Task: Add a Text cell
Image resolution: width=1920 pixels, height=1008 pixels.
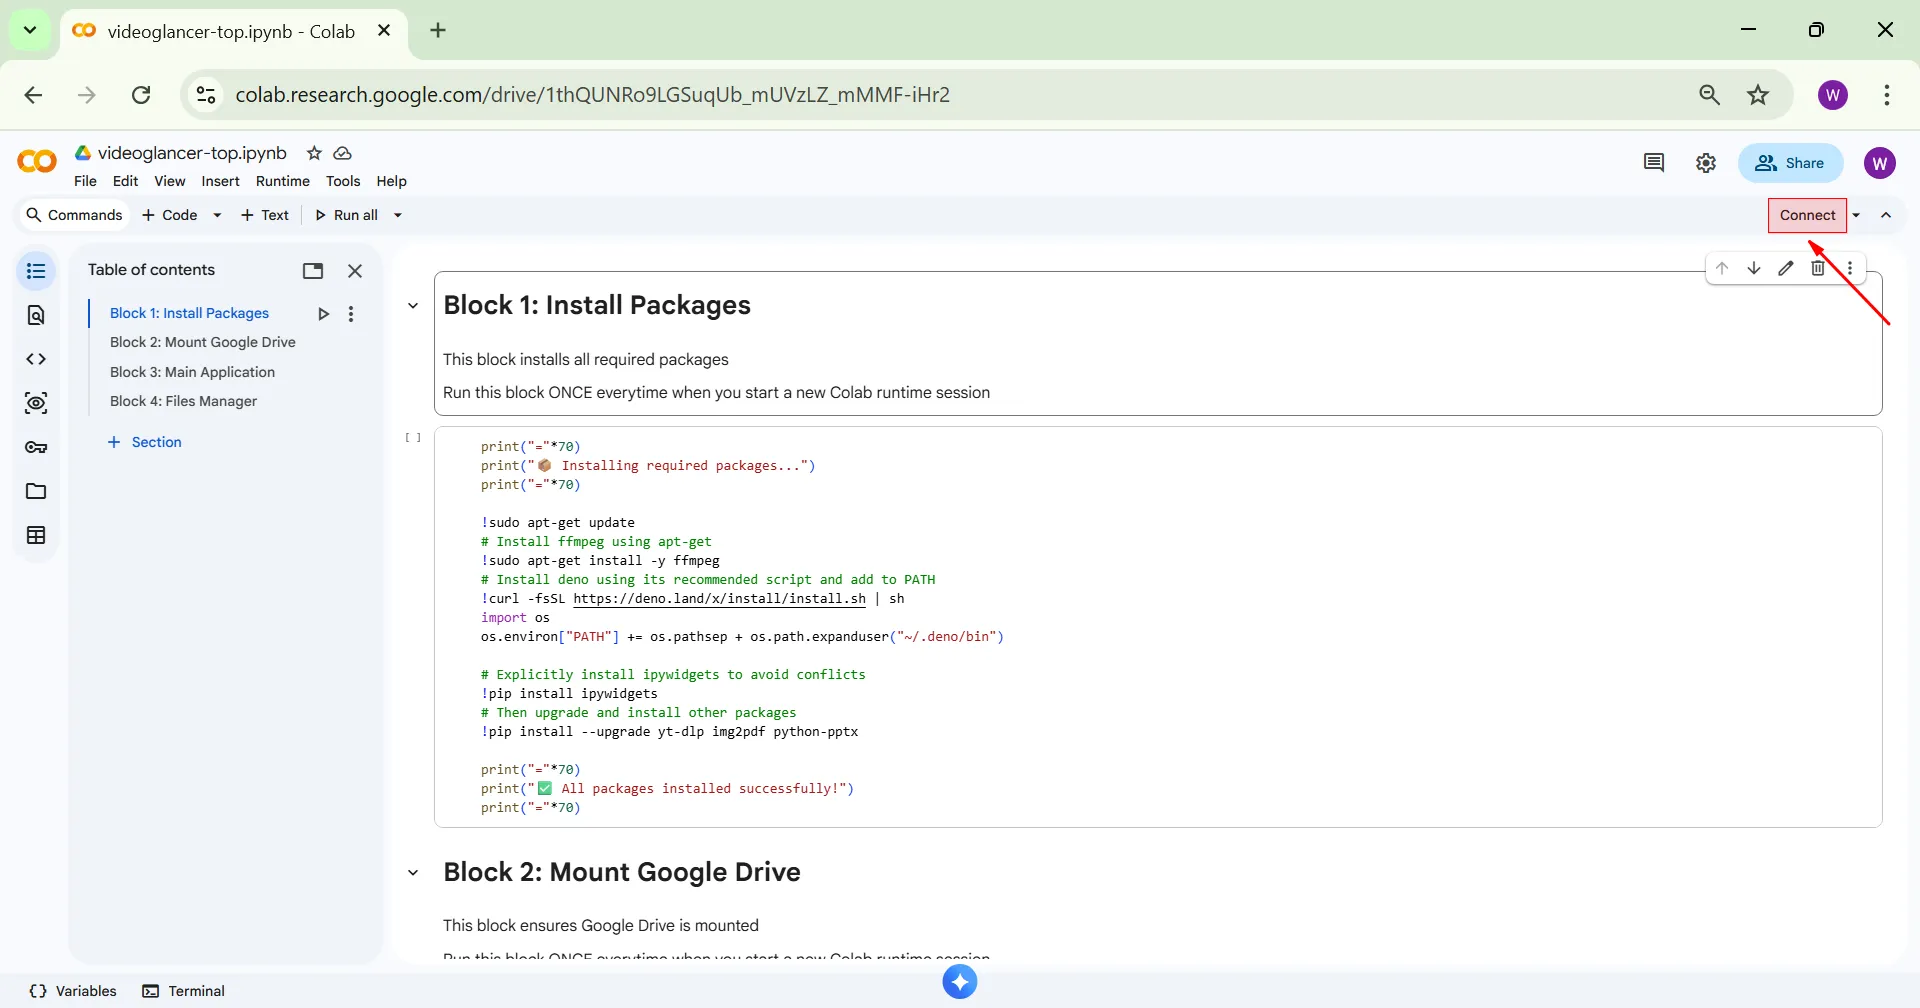Action: coord(265,215)
